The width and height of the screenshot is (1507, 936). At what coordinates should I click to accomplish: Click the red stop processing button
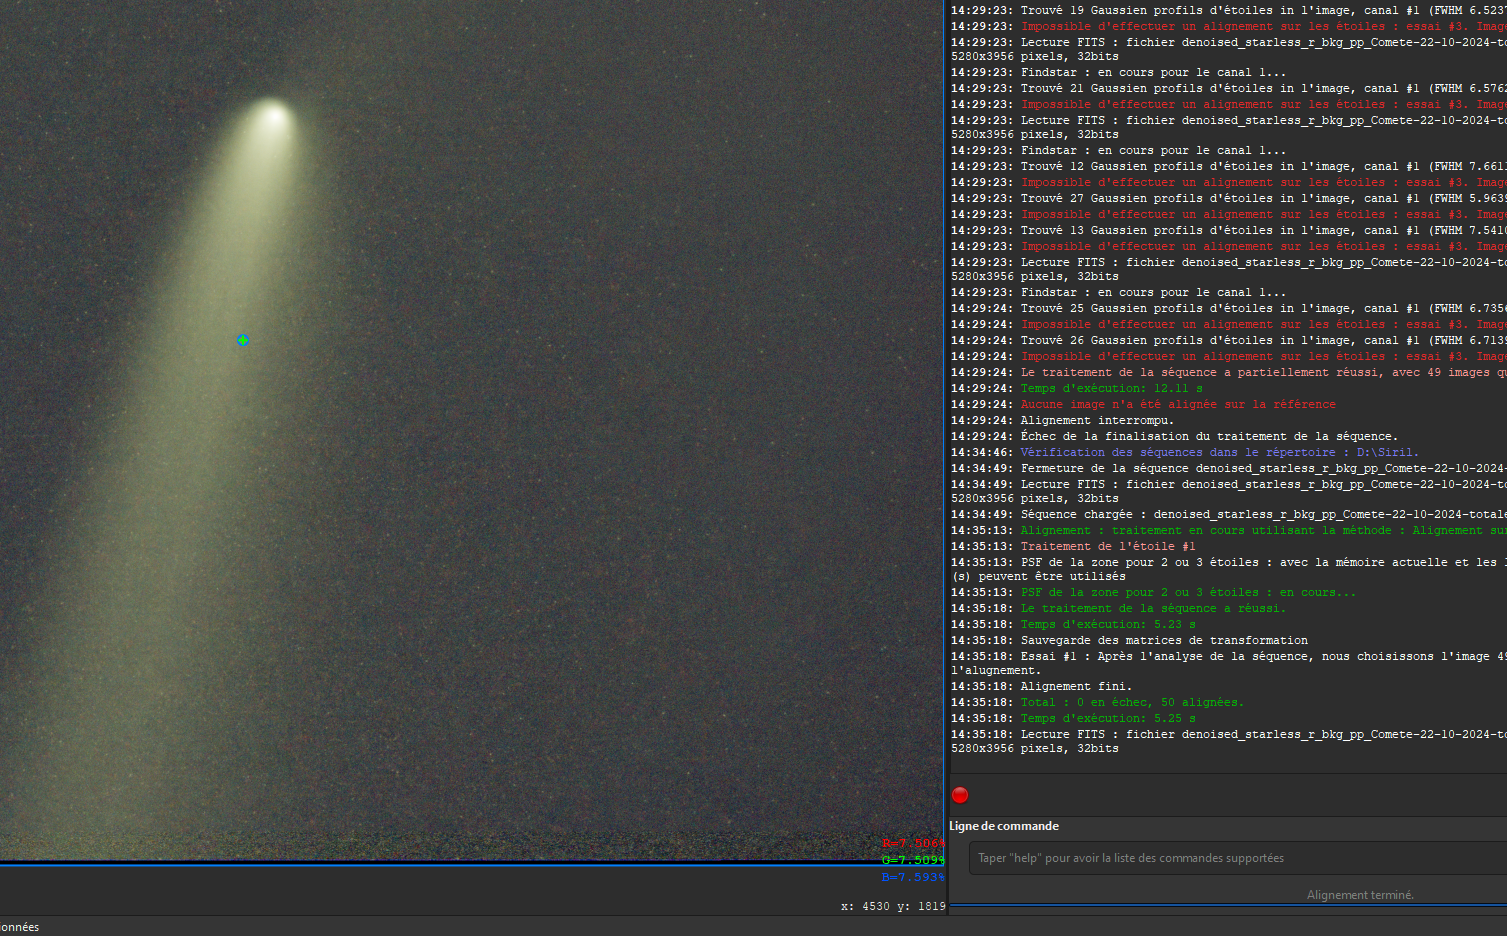pos(960,795)
